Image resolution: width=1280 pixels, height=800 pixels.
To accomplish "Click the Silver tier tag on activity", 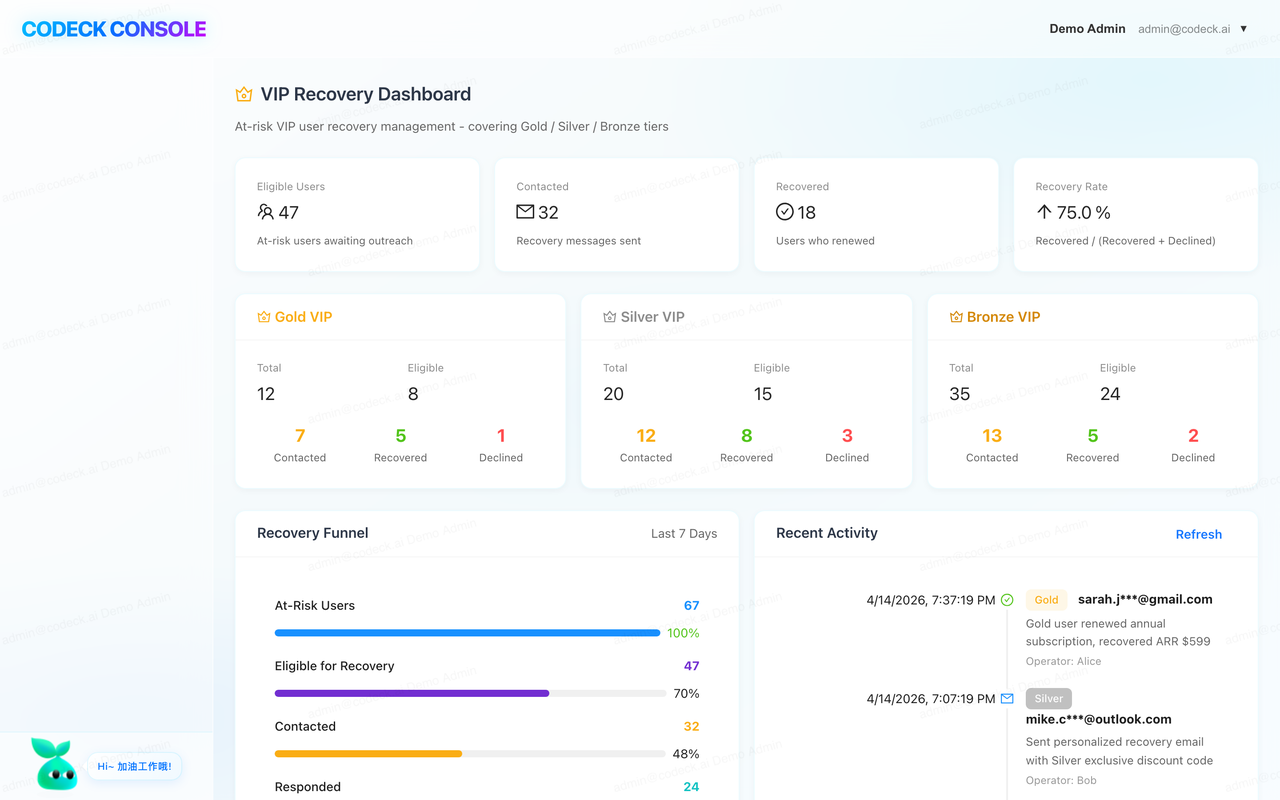I will [x=1049, y=699].
